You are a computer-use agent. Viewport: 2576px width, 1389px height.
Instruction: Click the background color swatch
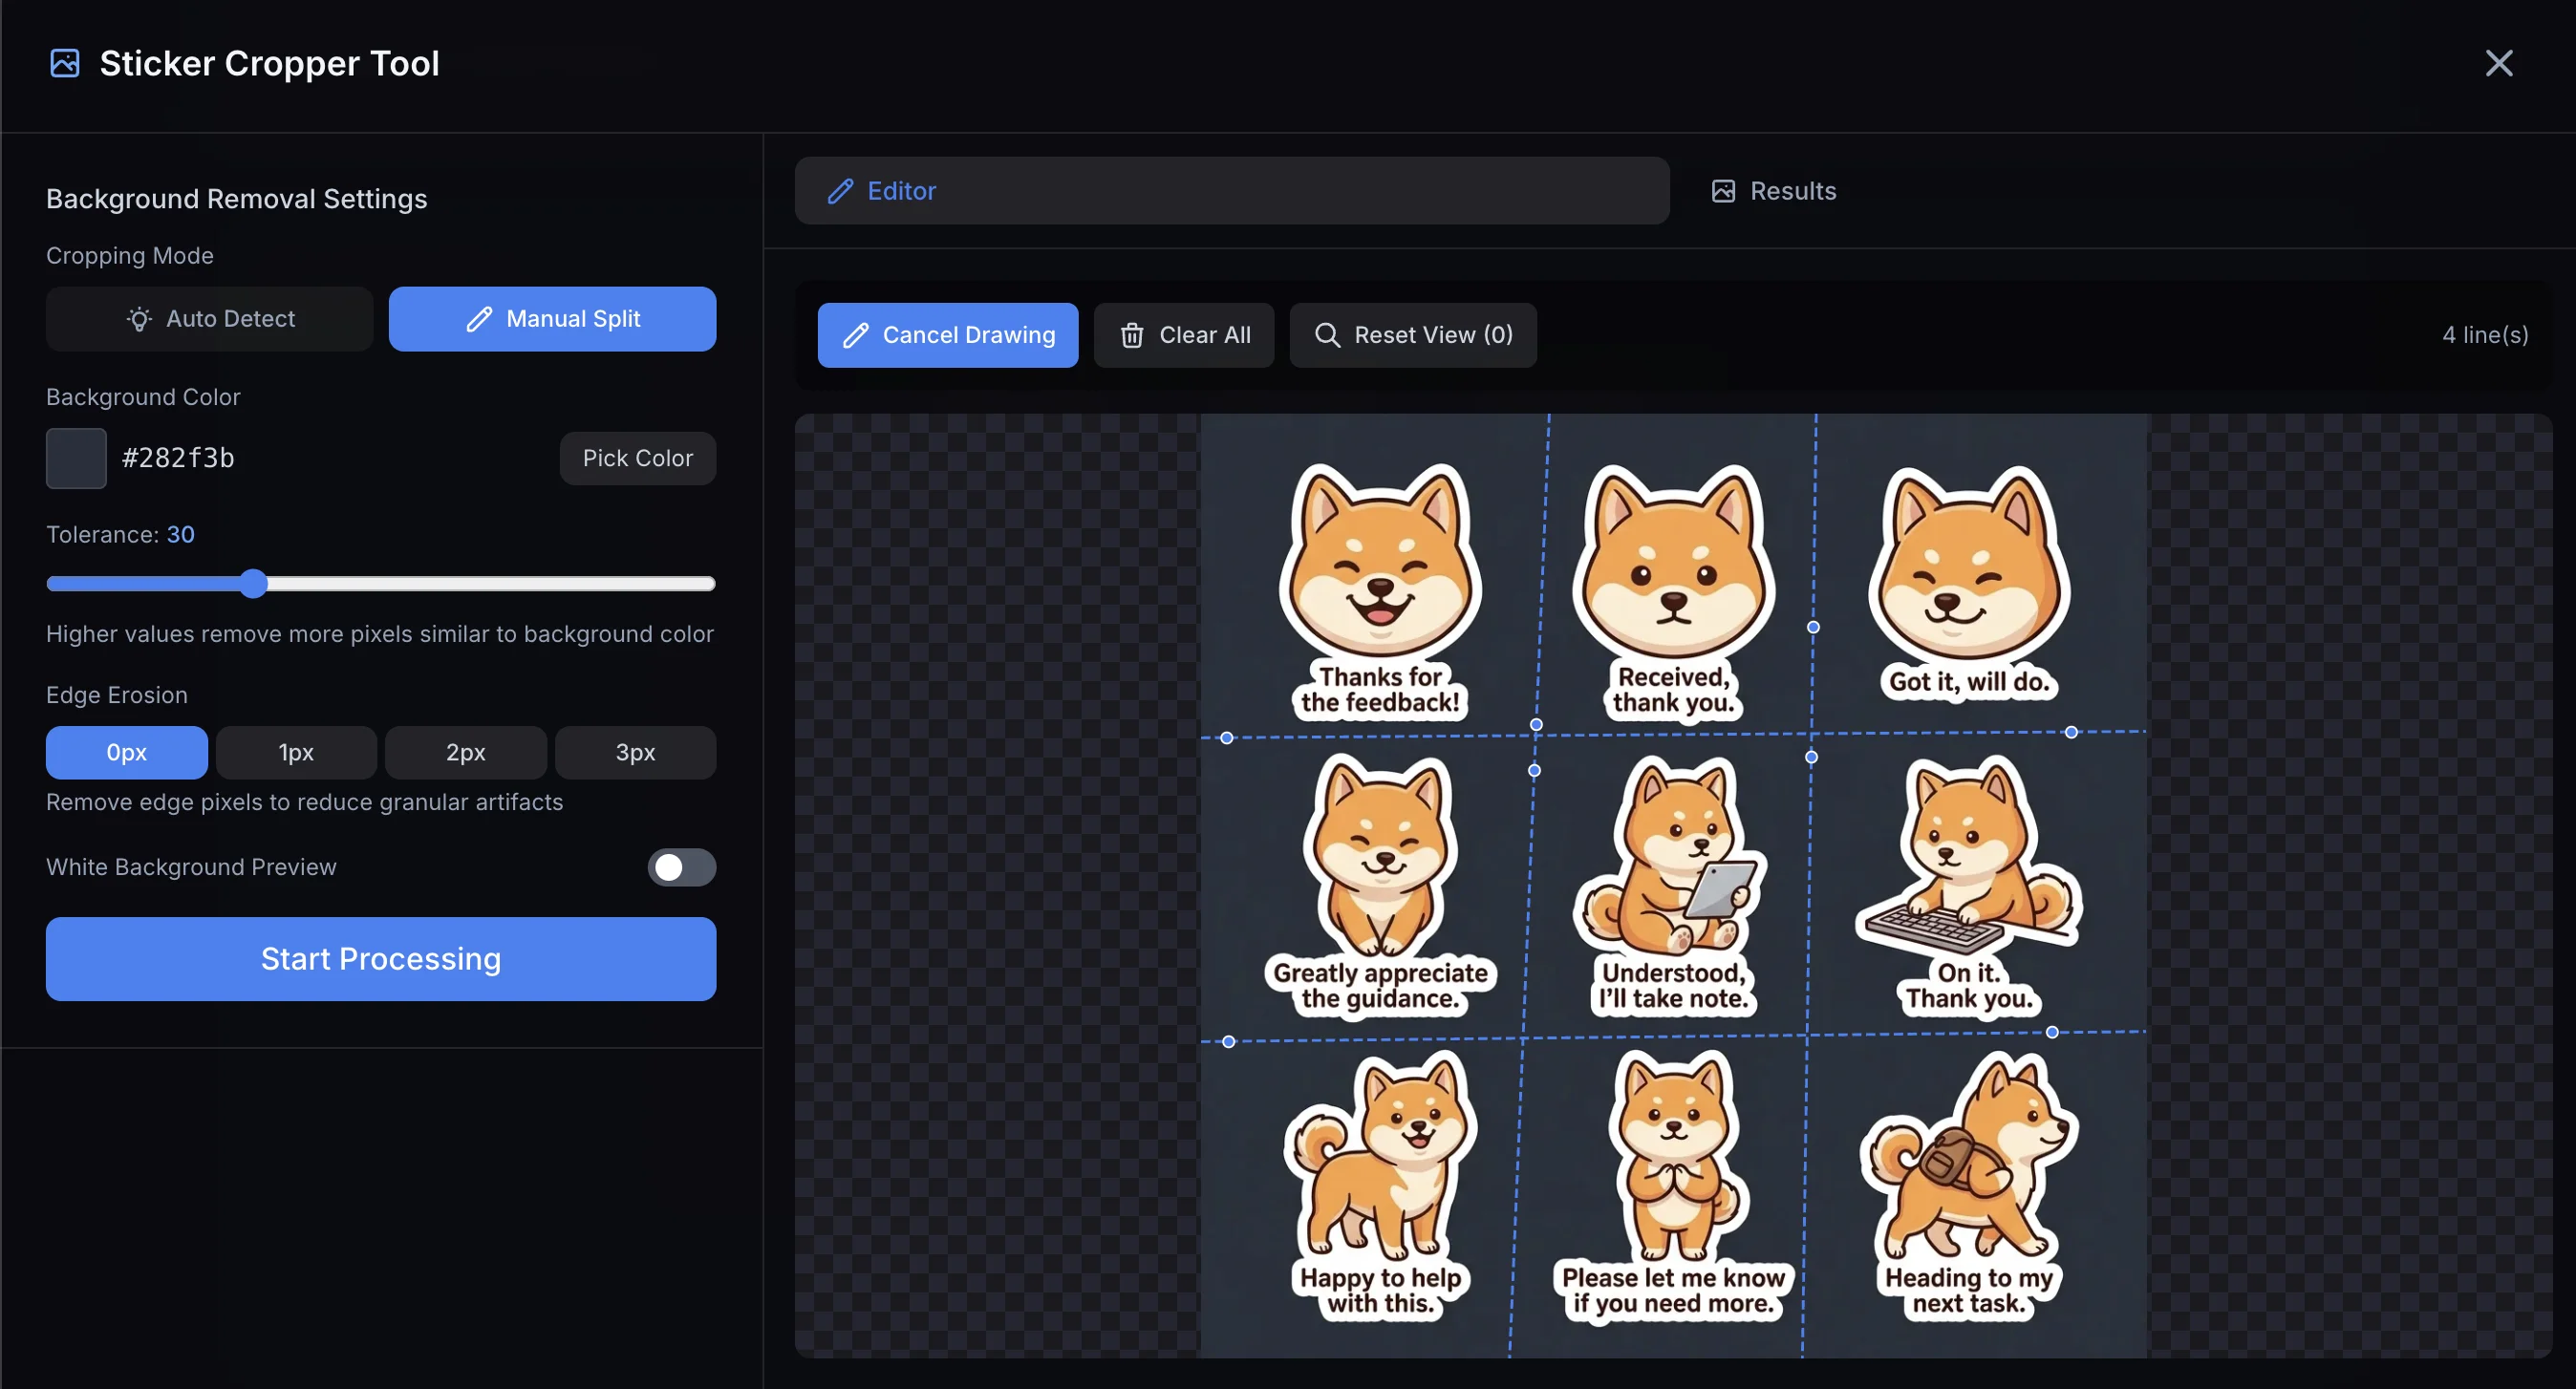coord(76,458)
